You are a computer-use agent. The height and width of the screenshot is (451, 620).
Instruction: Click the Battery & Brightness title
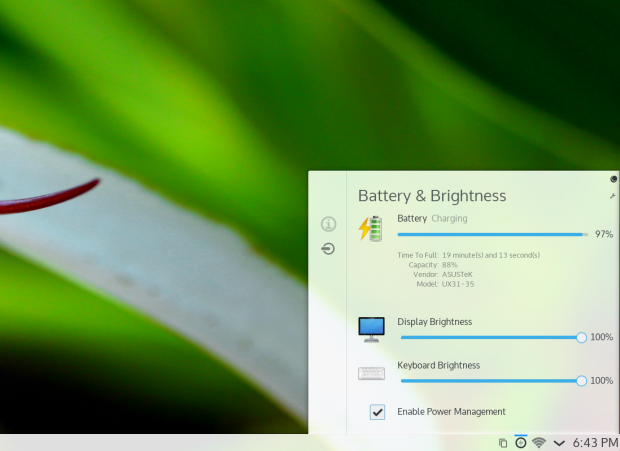tap(432, 196)
